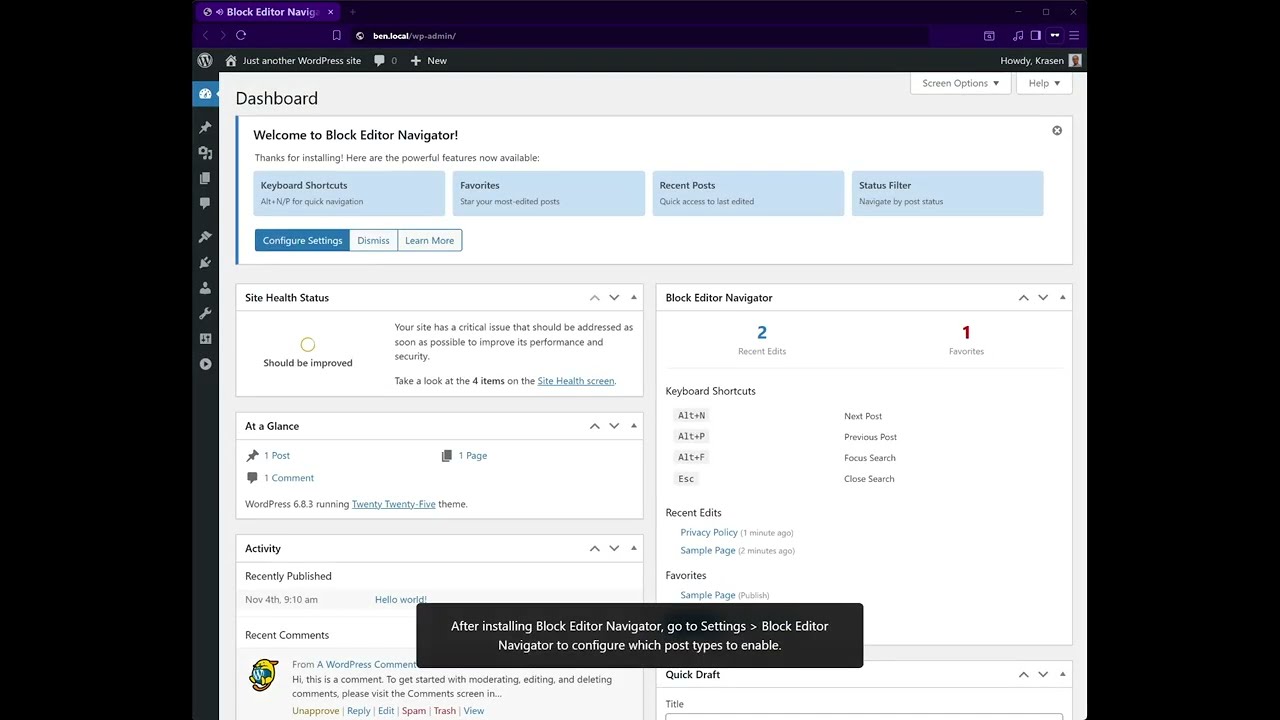Open the Appearance brush icon in sidebar
This screenshot has width=1280, height=720.
pyautogui.click(x=205, y=237)
